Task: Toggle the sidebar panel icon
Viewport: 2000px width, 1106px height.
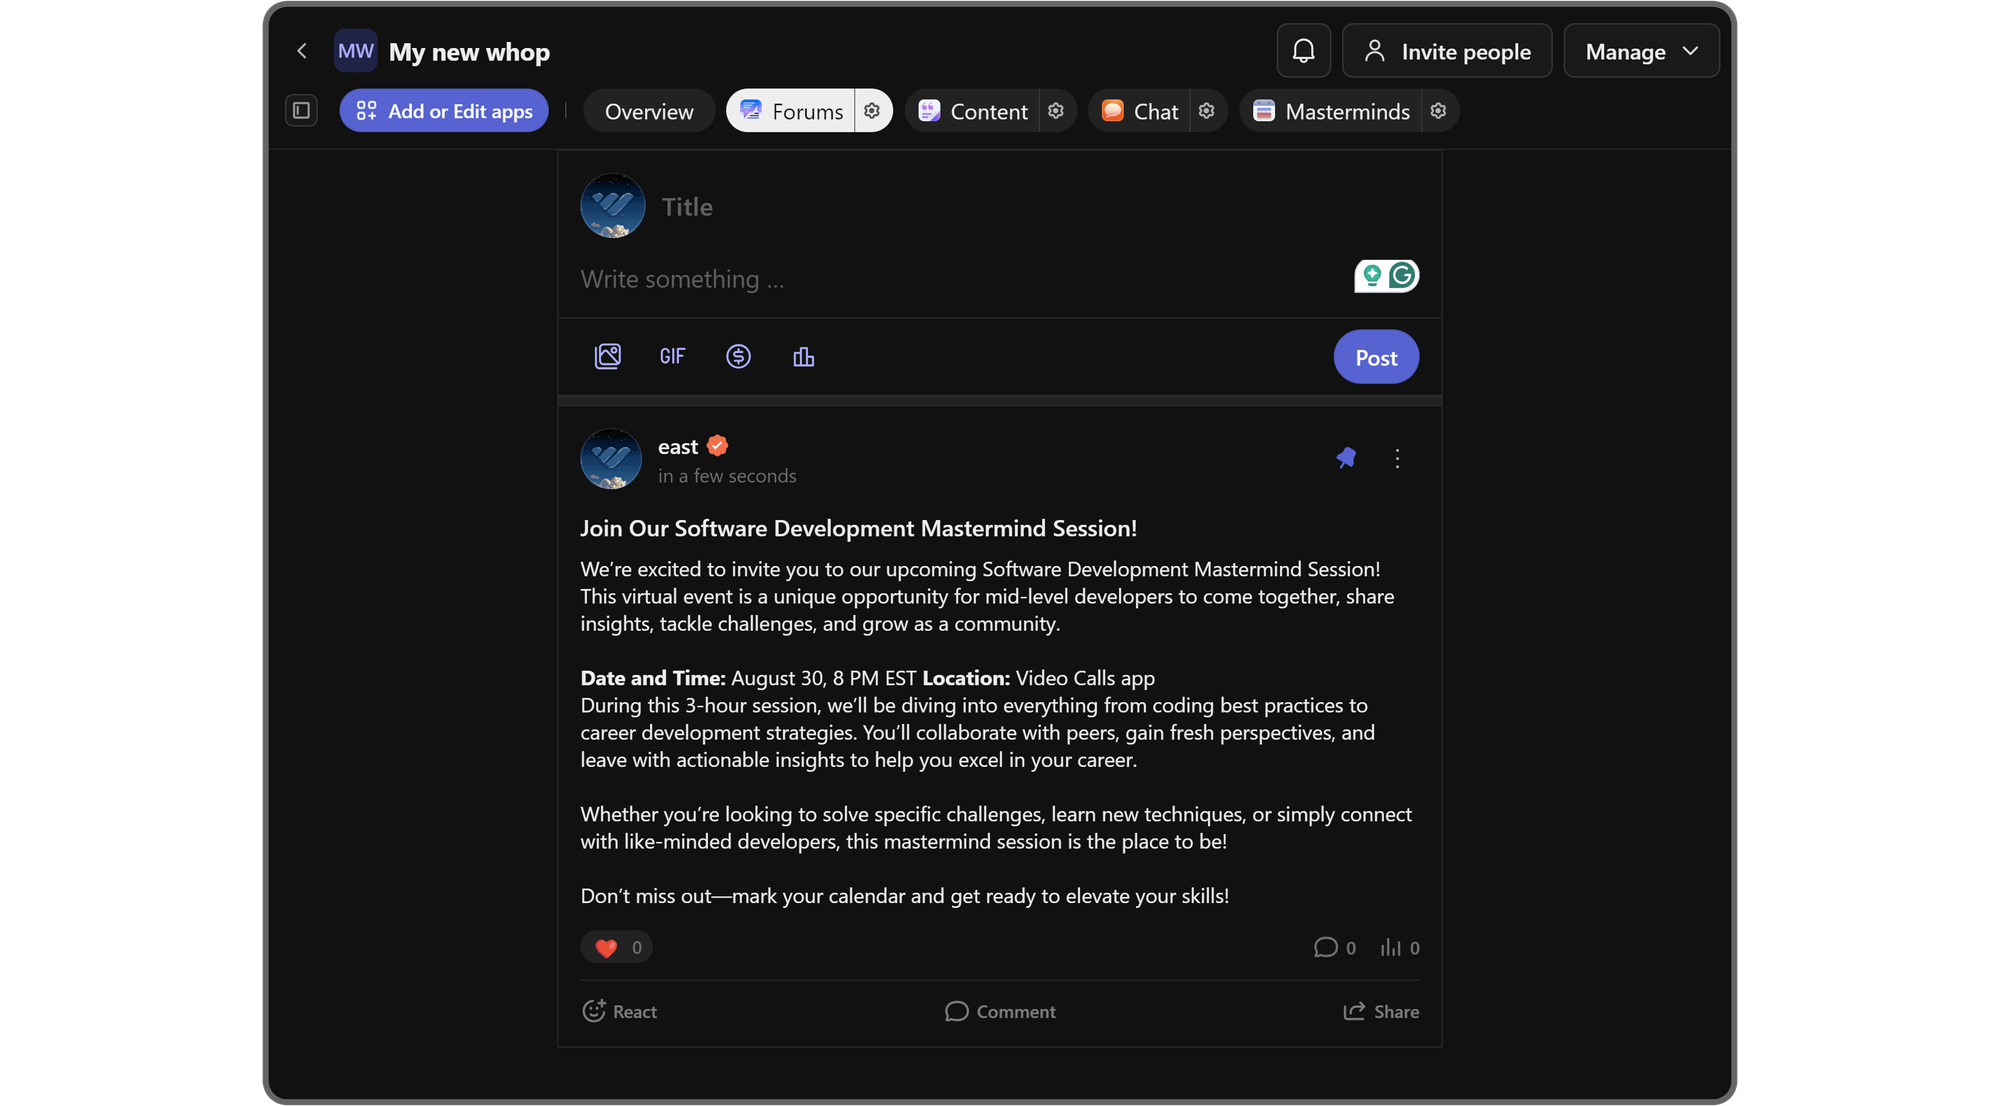Action: click(301, 111)
